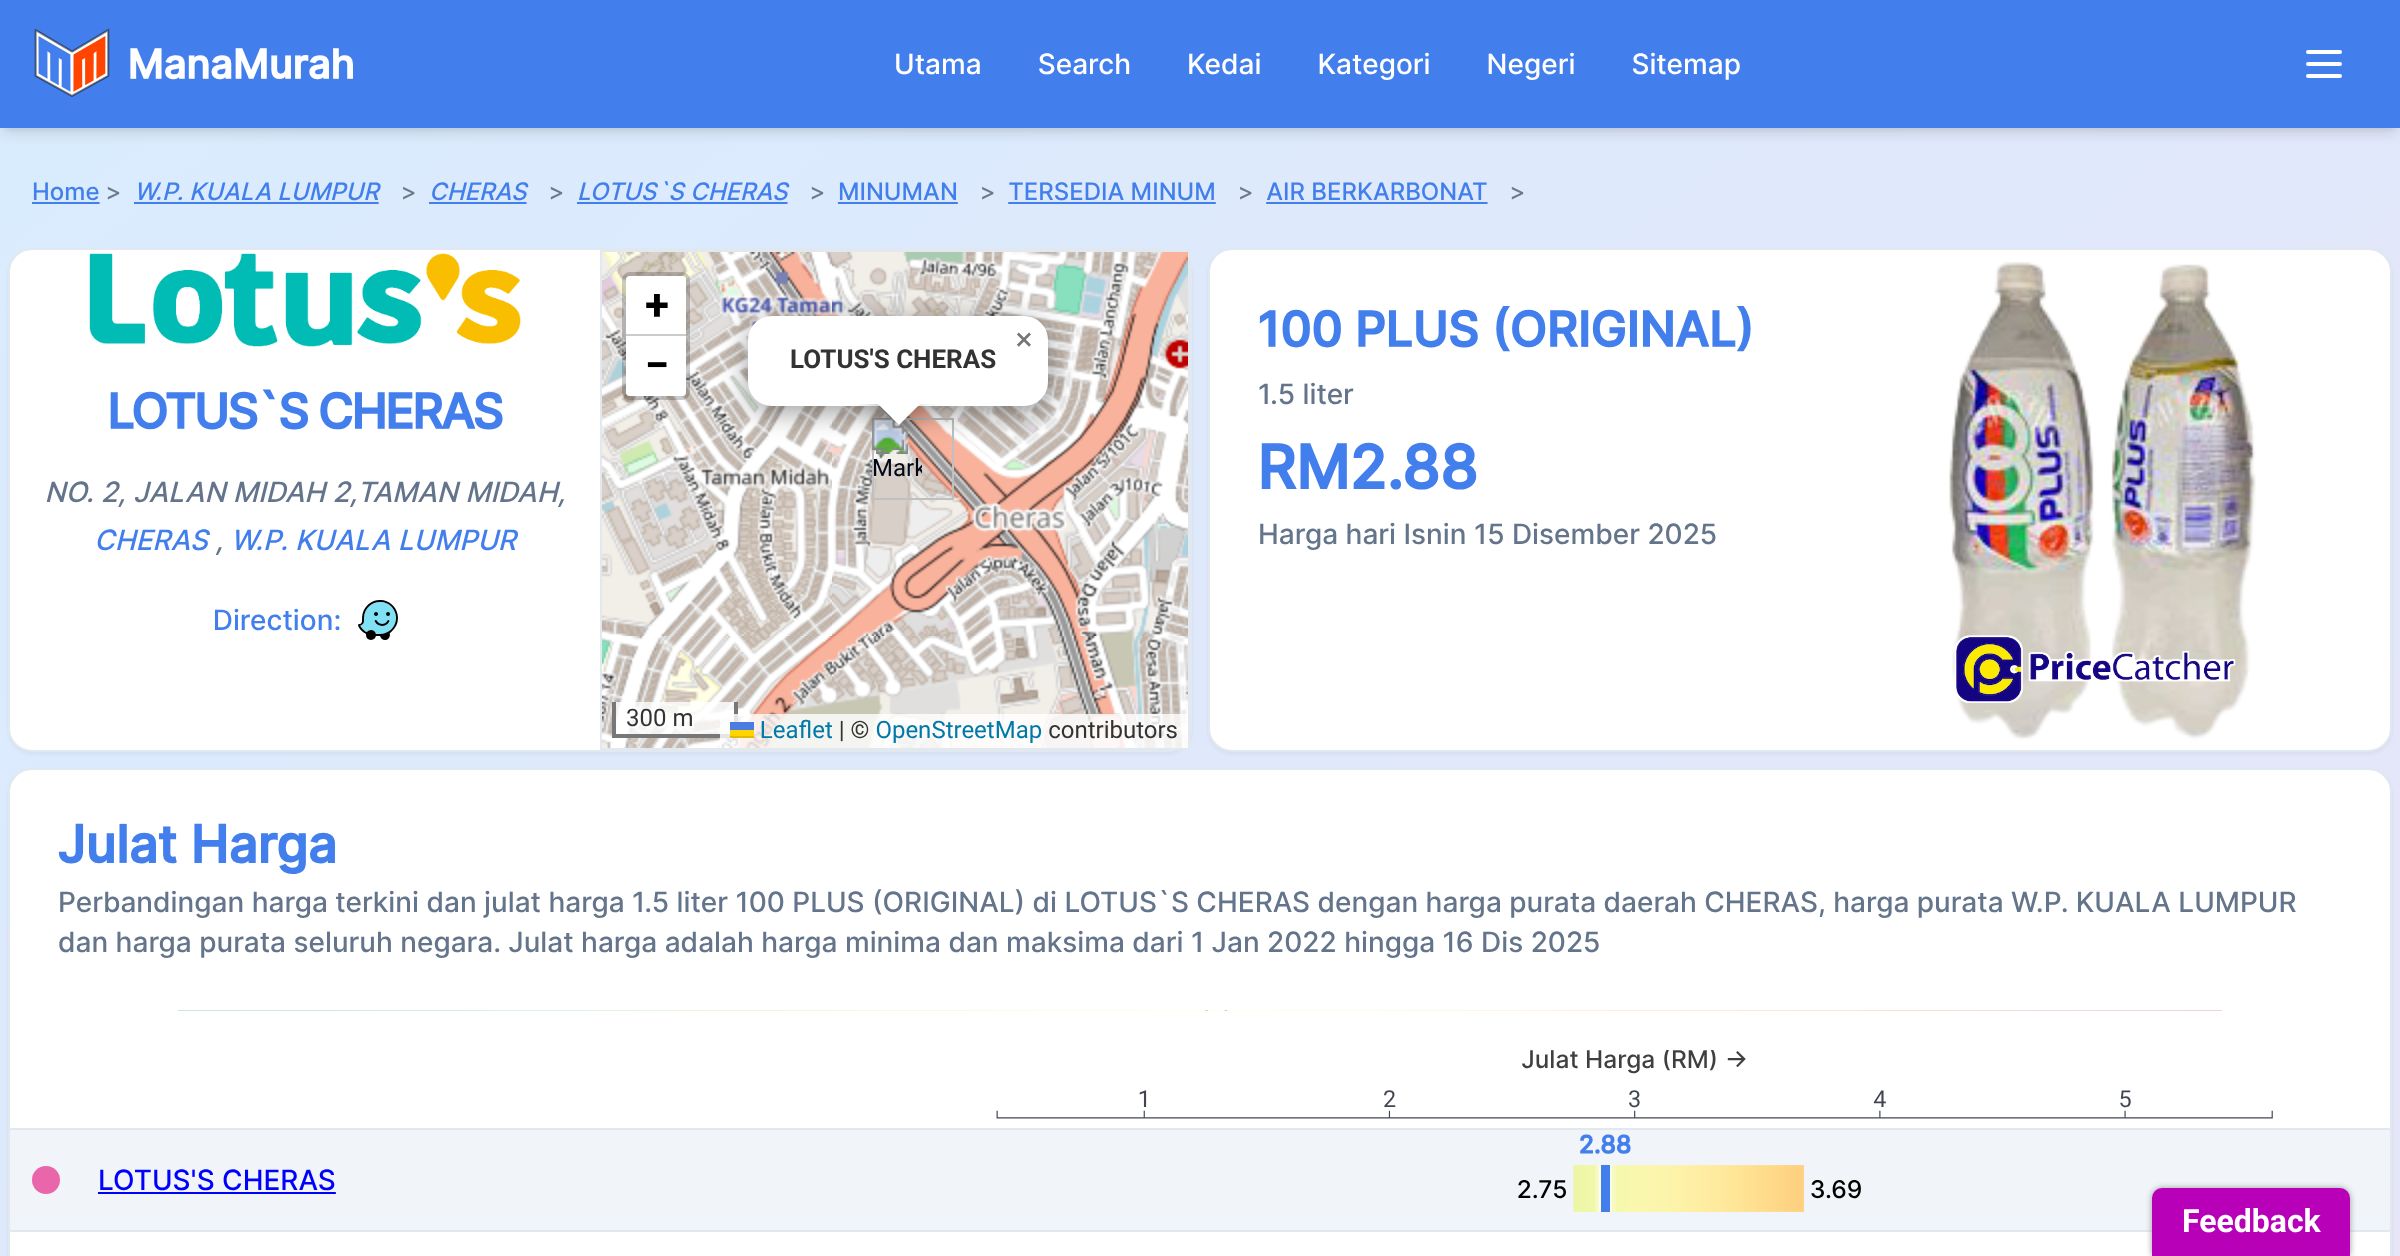
Task: Click the map marker for Lotus's
Action: [x=889, y=440]
